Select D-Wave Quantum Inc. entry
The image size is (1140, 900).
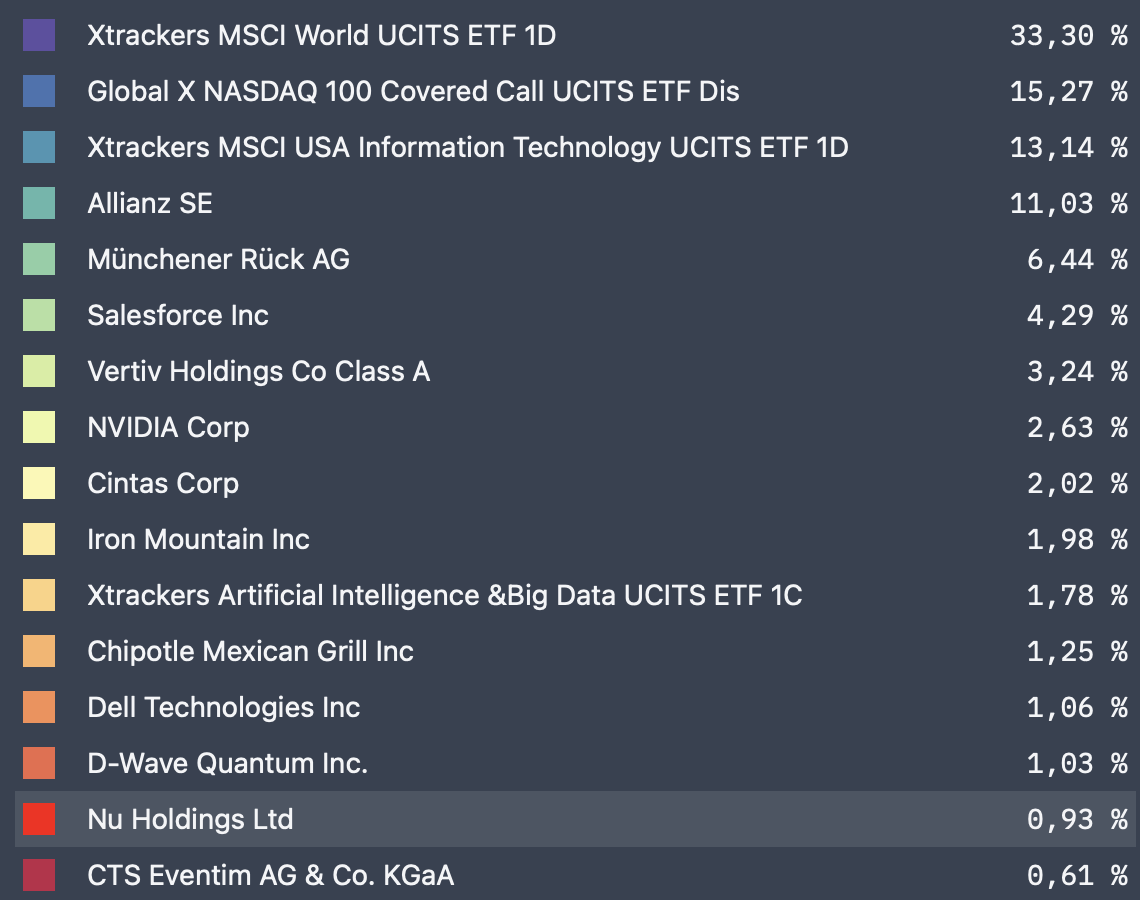click(x=227, y=764)
